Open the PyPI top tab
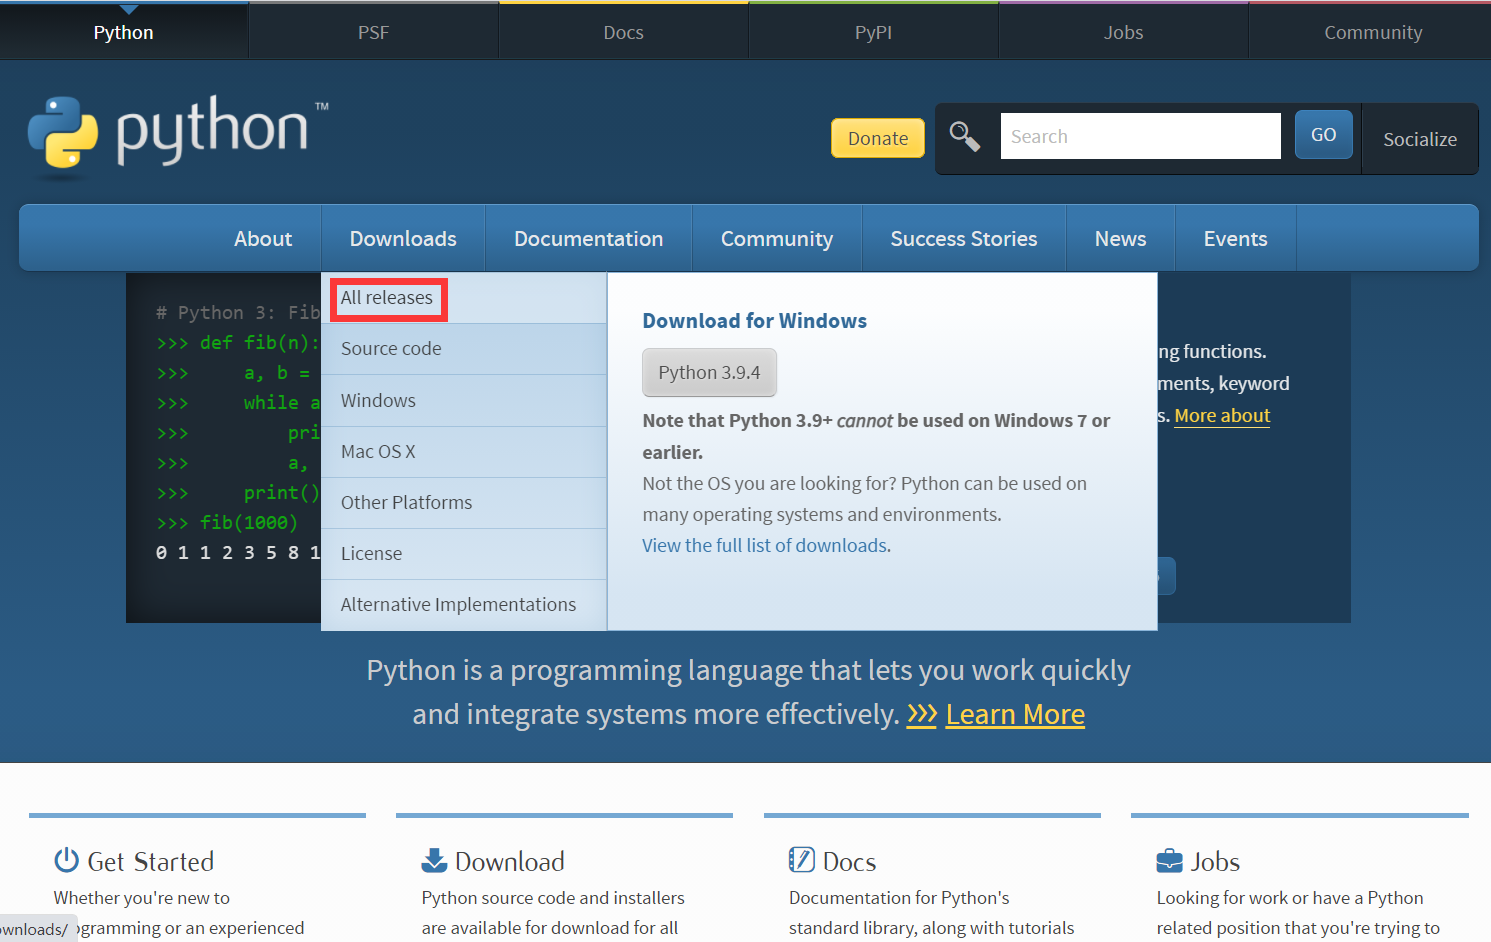Image resolution: width=1491 pixels, height=942 pixels. (874, 32)
